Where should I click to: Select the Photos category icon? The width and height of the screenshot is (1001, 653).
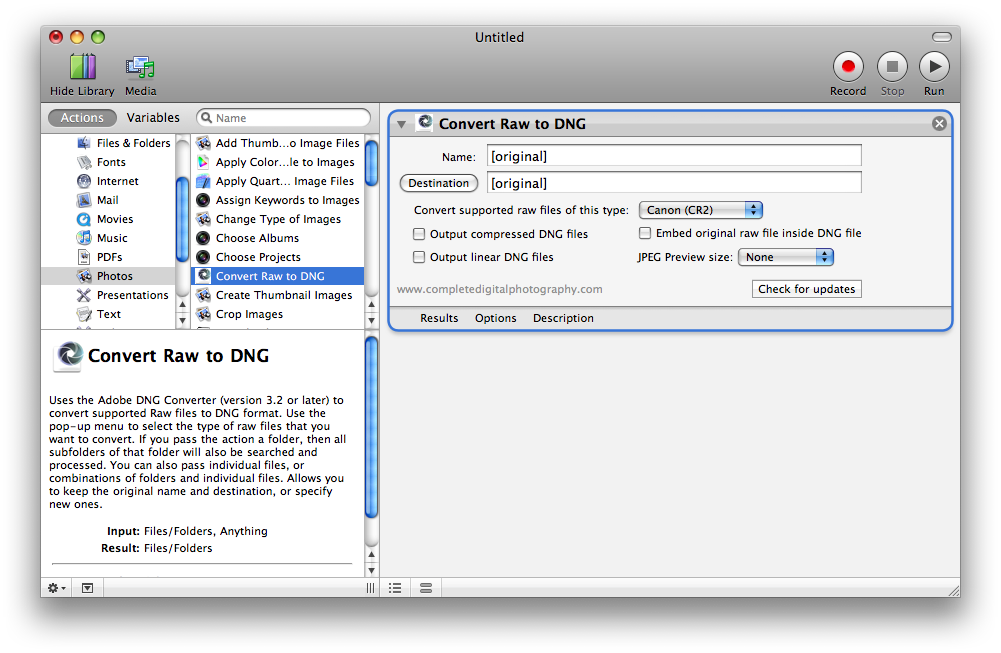(x=84, y=276)
